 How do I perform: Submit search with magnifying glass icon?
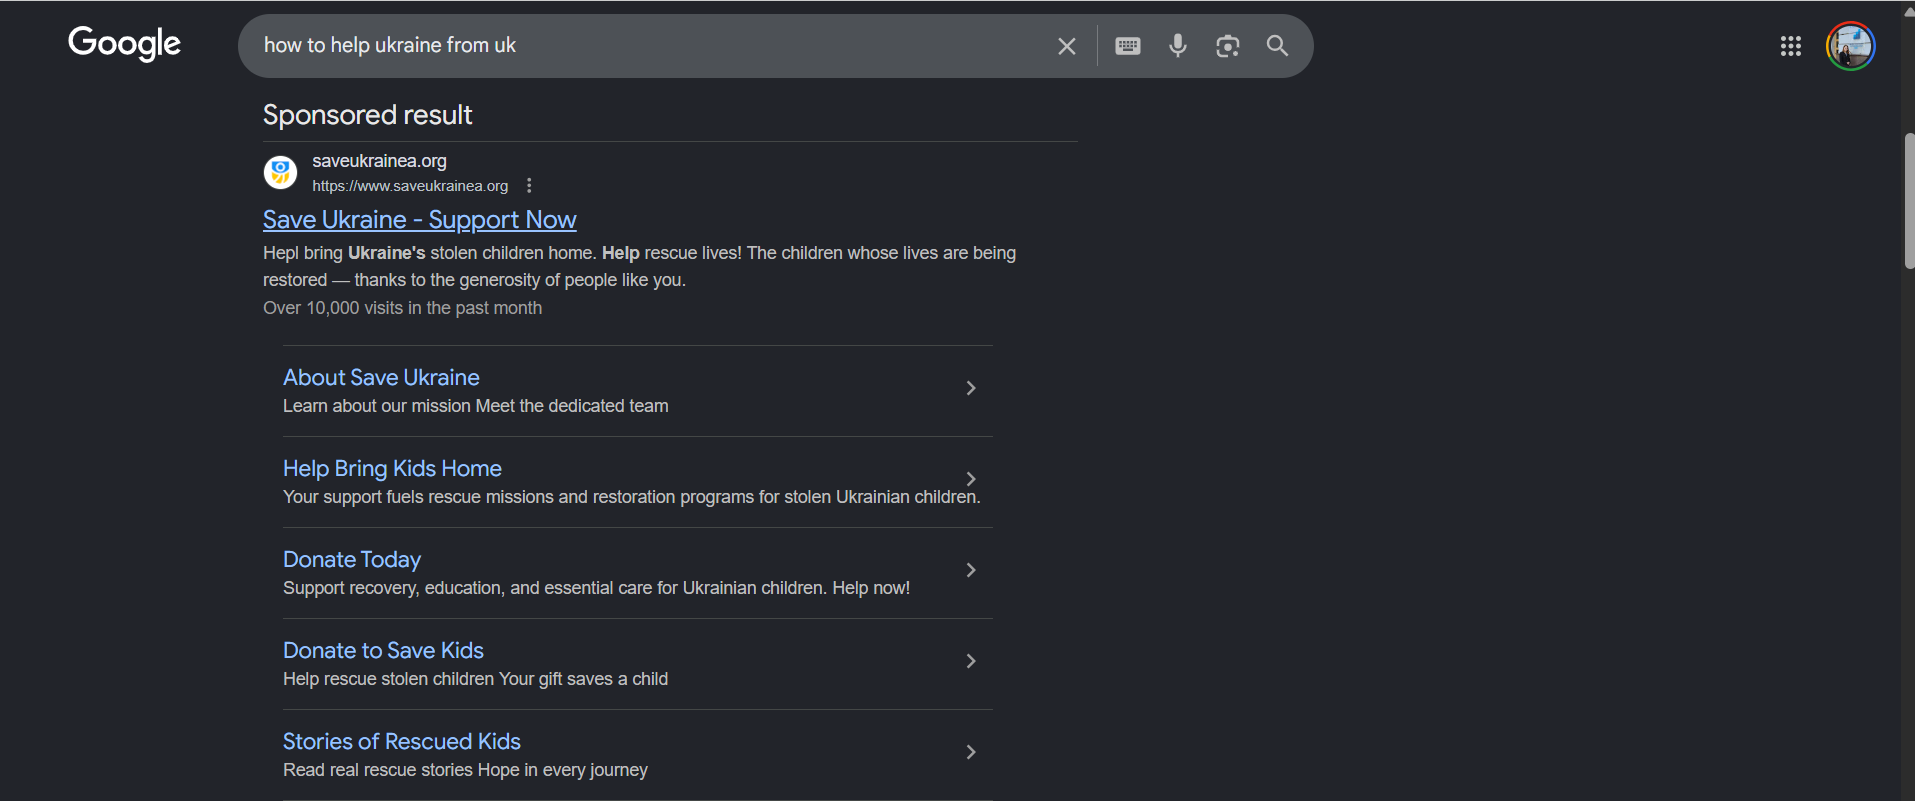[x=1277, y=46]
